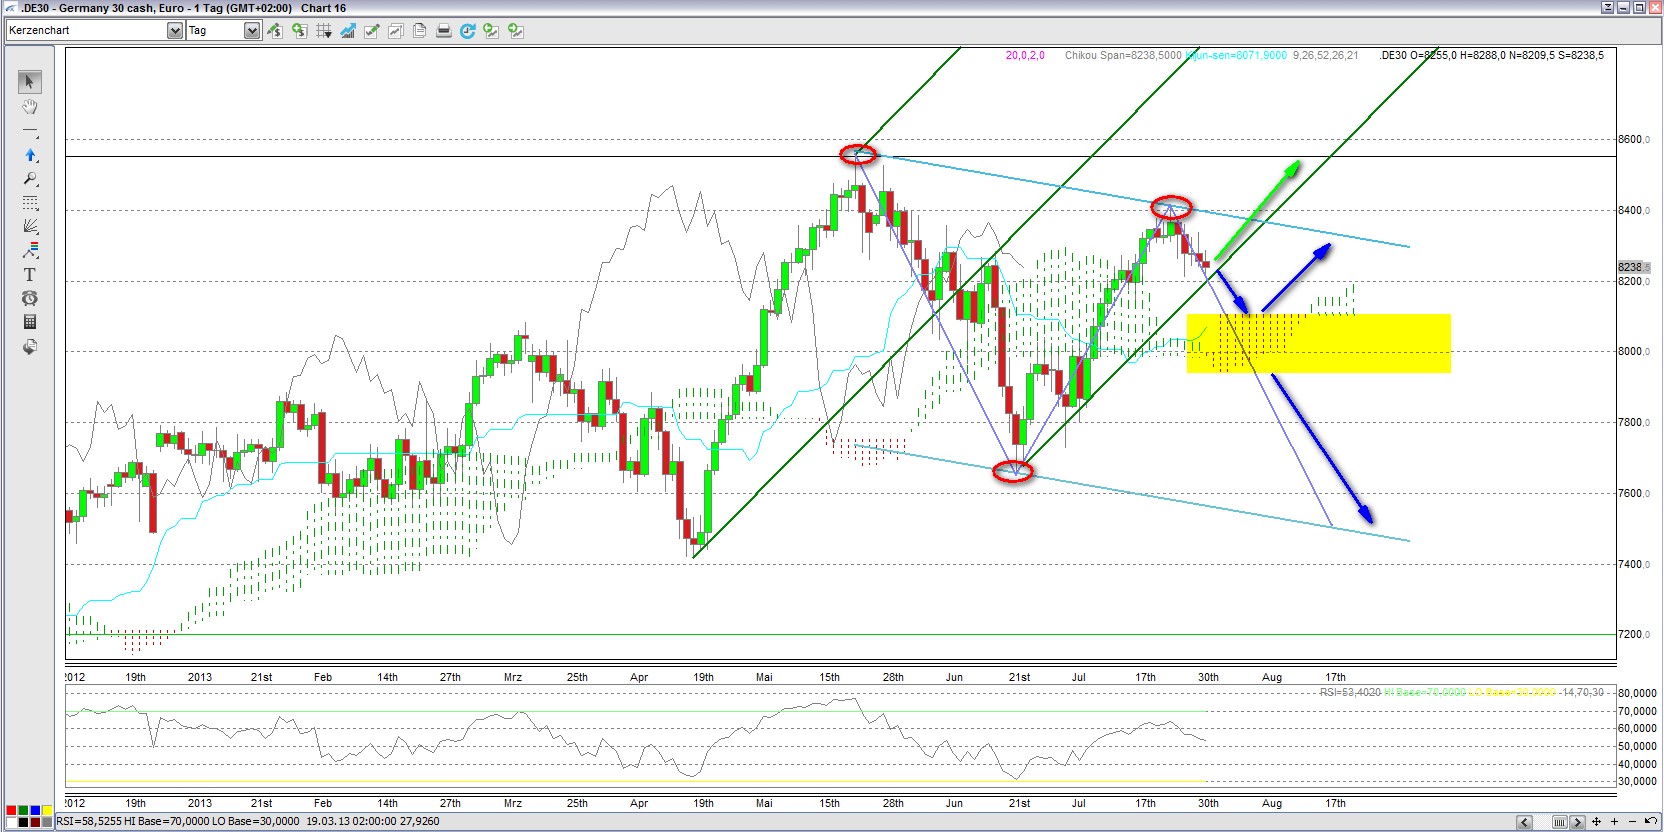Choose the blue arrow marker tool
The width and height of the screenshot is (1664, 832).
click(29, 155)
